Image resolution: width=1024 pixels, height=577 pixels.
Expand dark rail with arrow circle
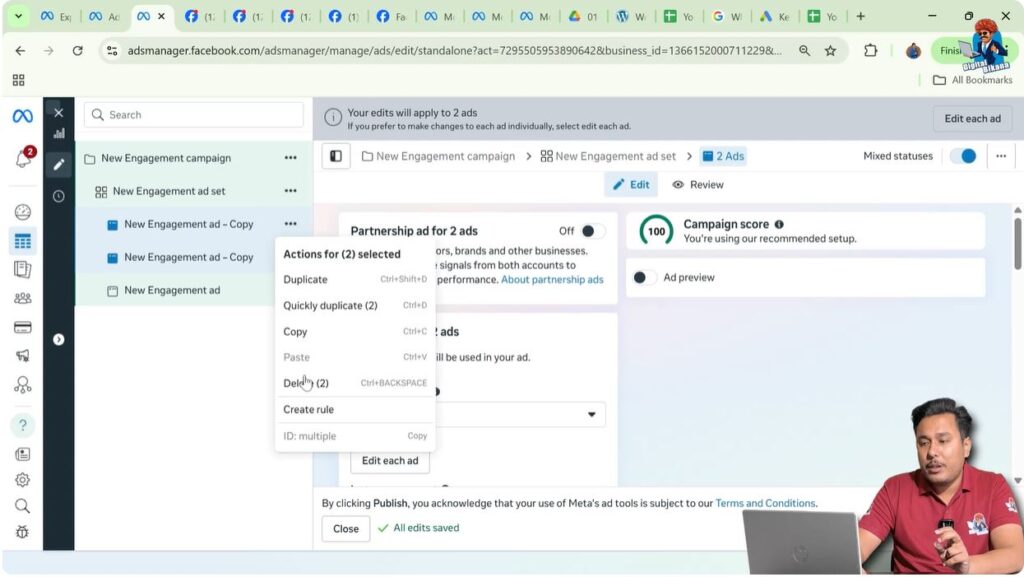59,339
